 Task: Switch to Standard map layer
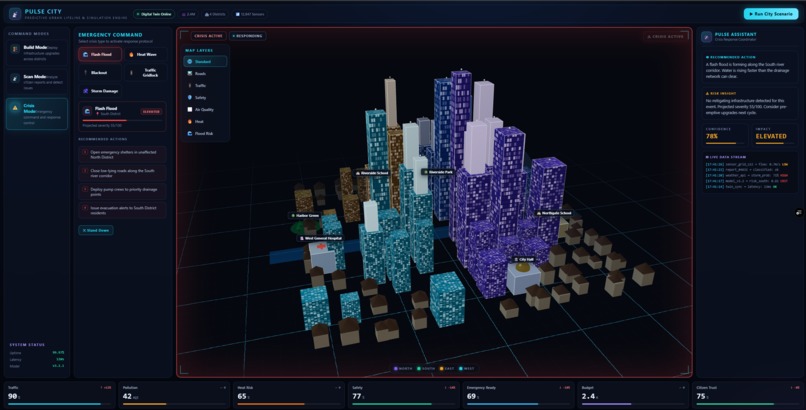click(205, 62)
